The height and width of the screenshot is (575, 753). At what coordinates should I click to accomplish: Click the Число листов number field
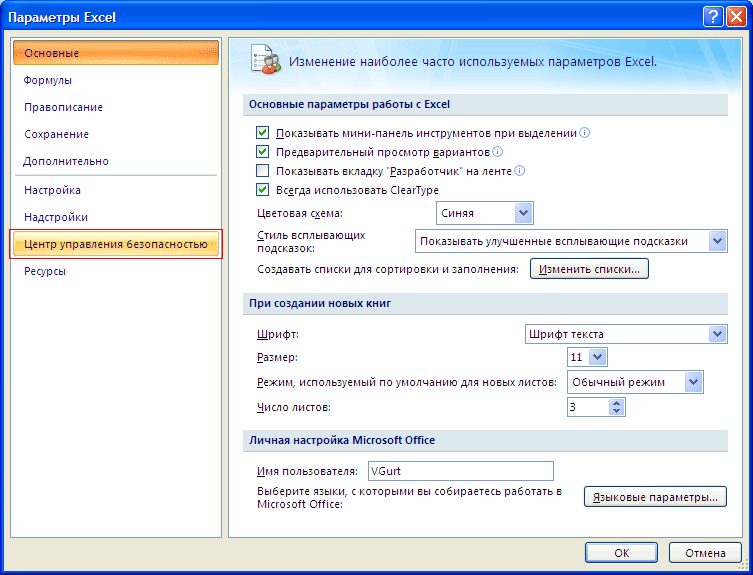click(588, 407)
